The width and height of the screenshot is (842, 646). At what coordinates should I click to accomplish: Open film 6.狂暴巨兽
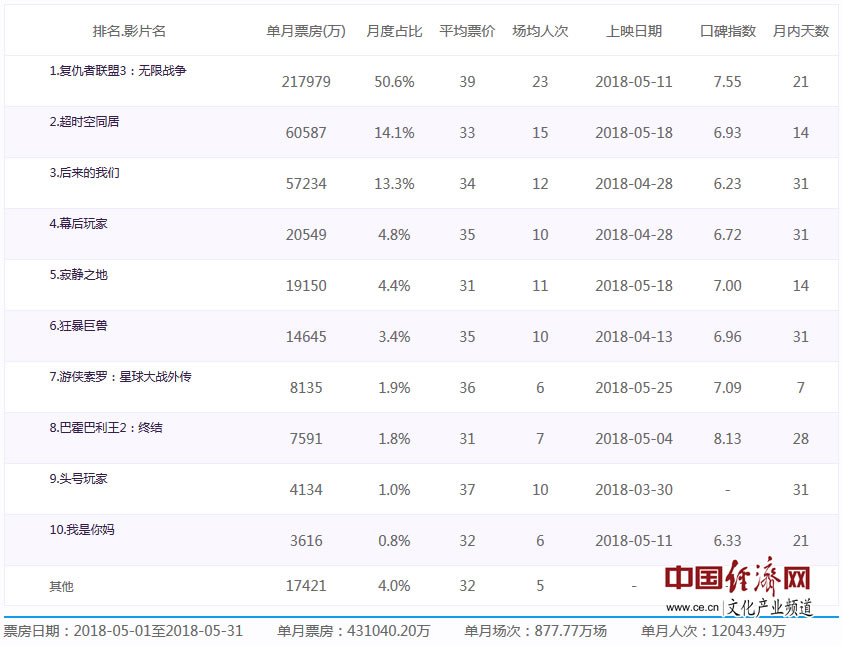(78, 325)
